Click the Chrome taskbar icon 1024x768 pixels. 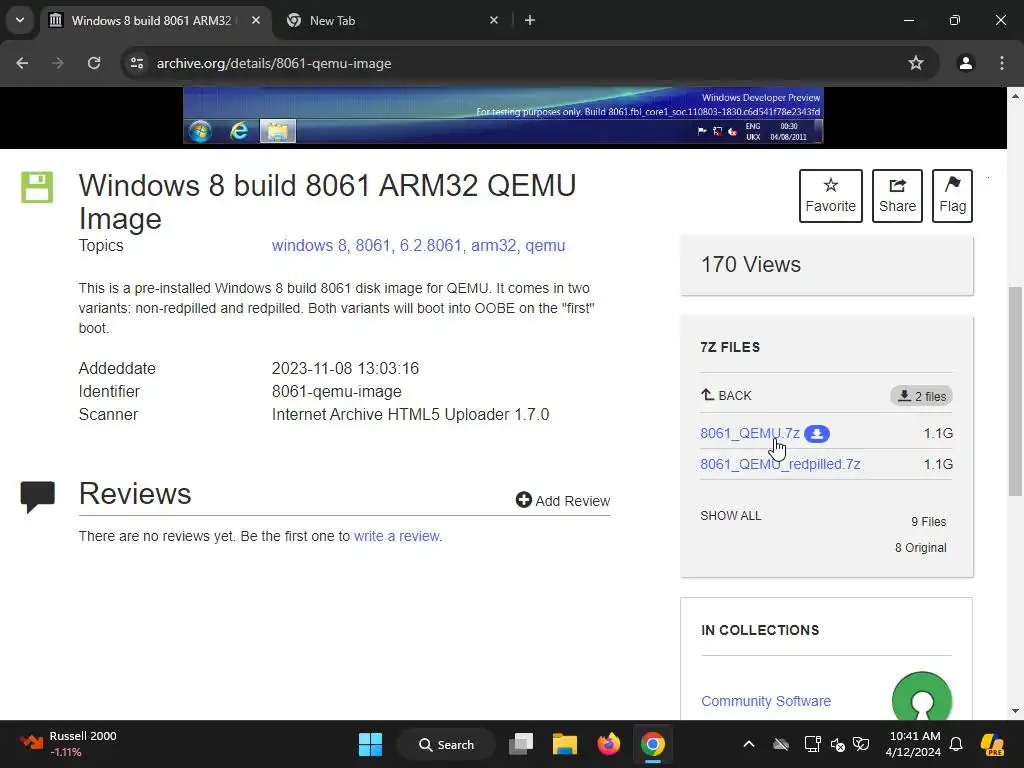[x=652, y=744]
